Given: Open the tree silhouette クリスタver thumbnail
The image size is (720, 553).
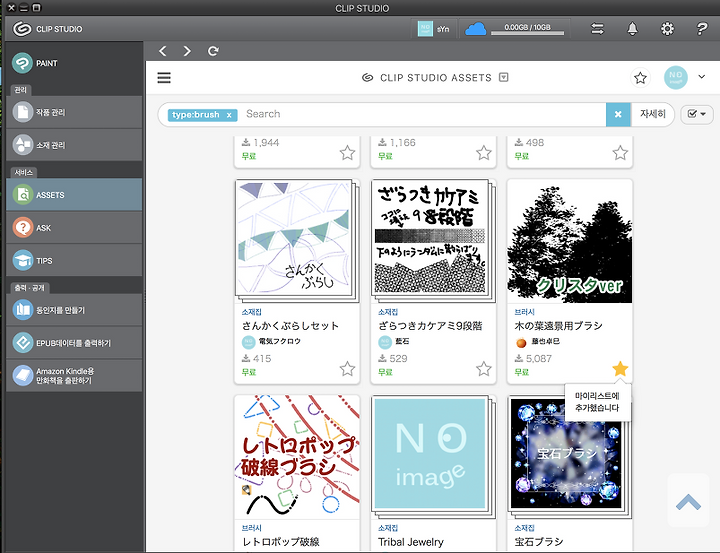Looking at the screenshot, I should 569,241.
